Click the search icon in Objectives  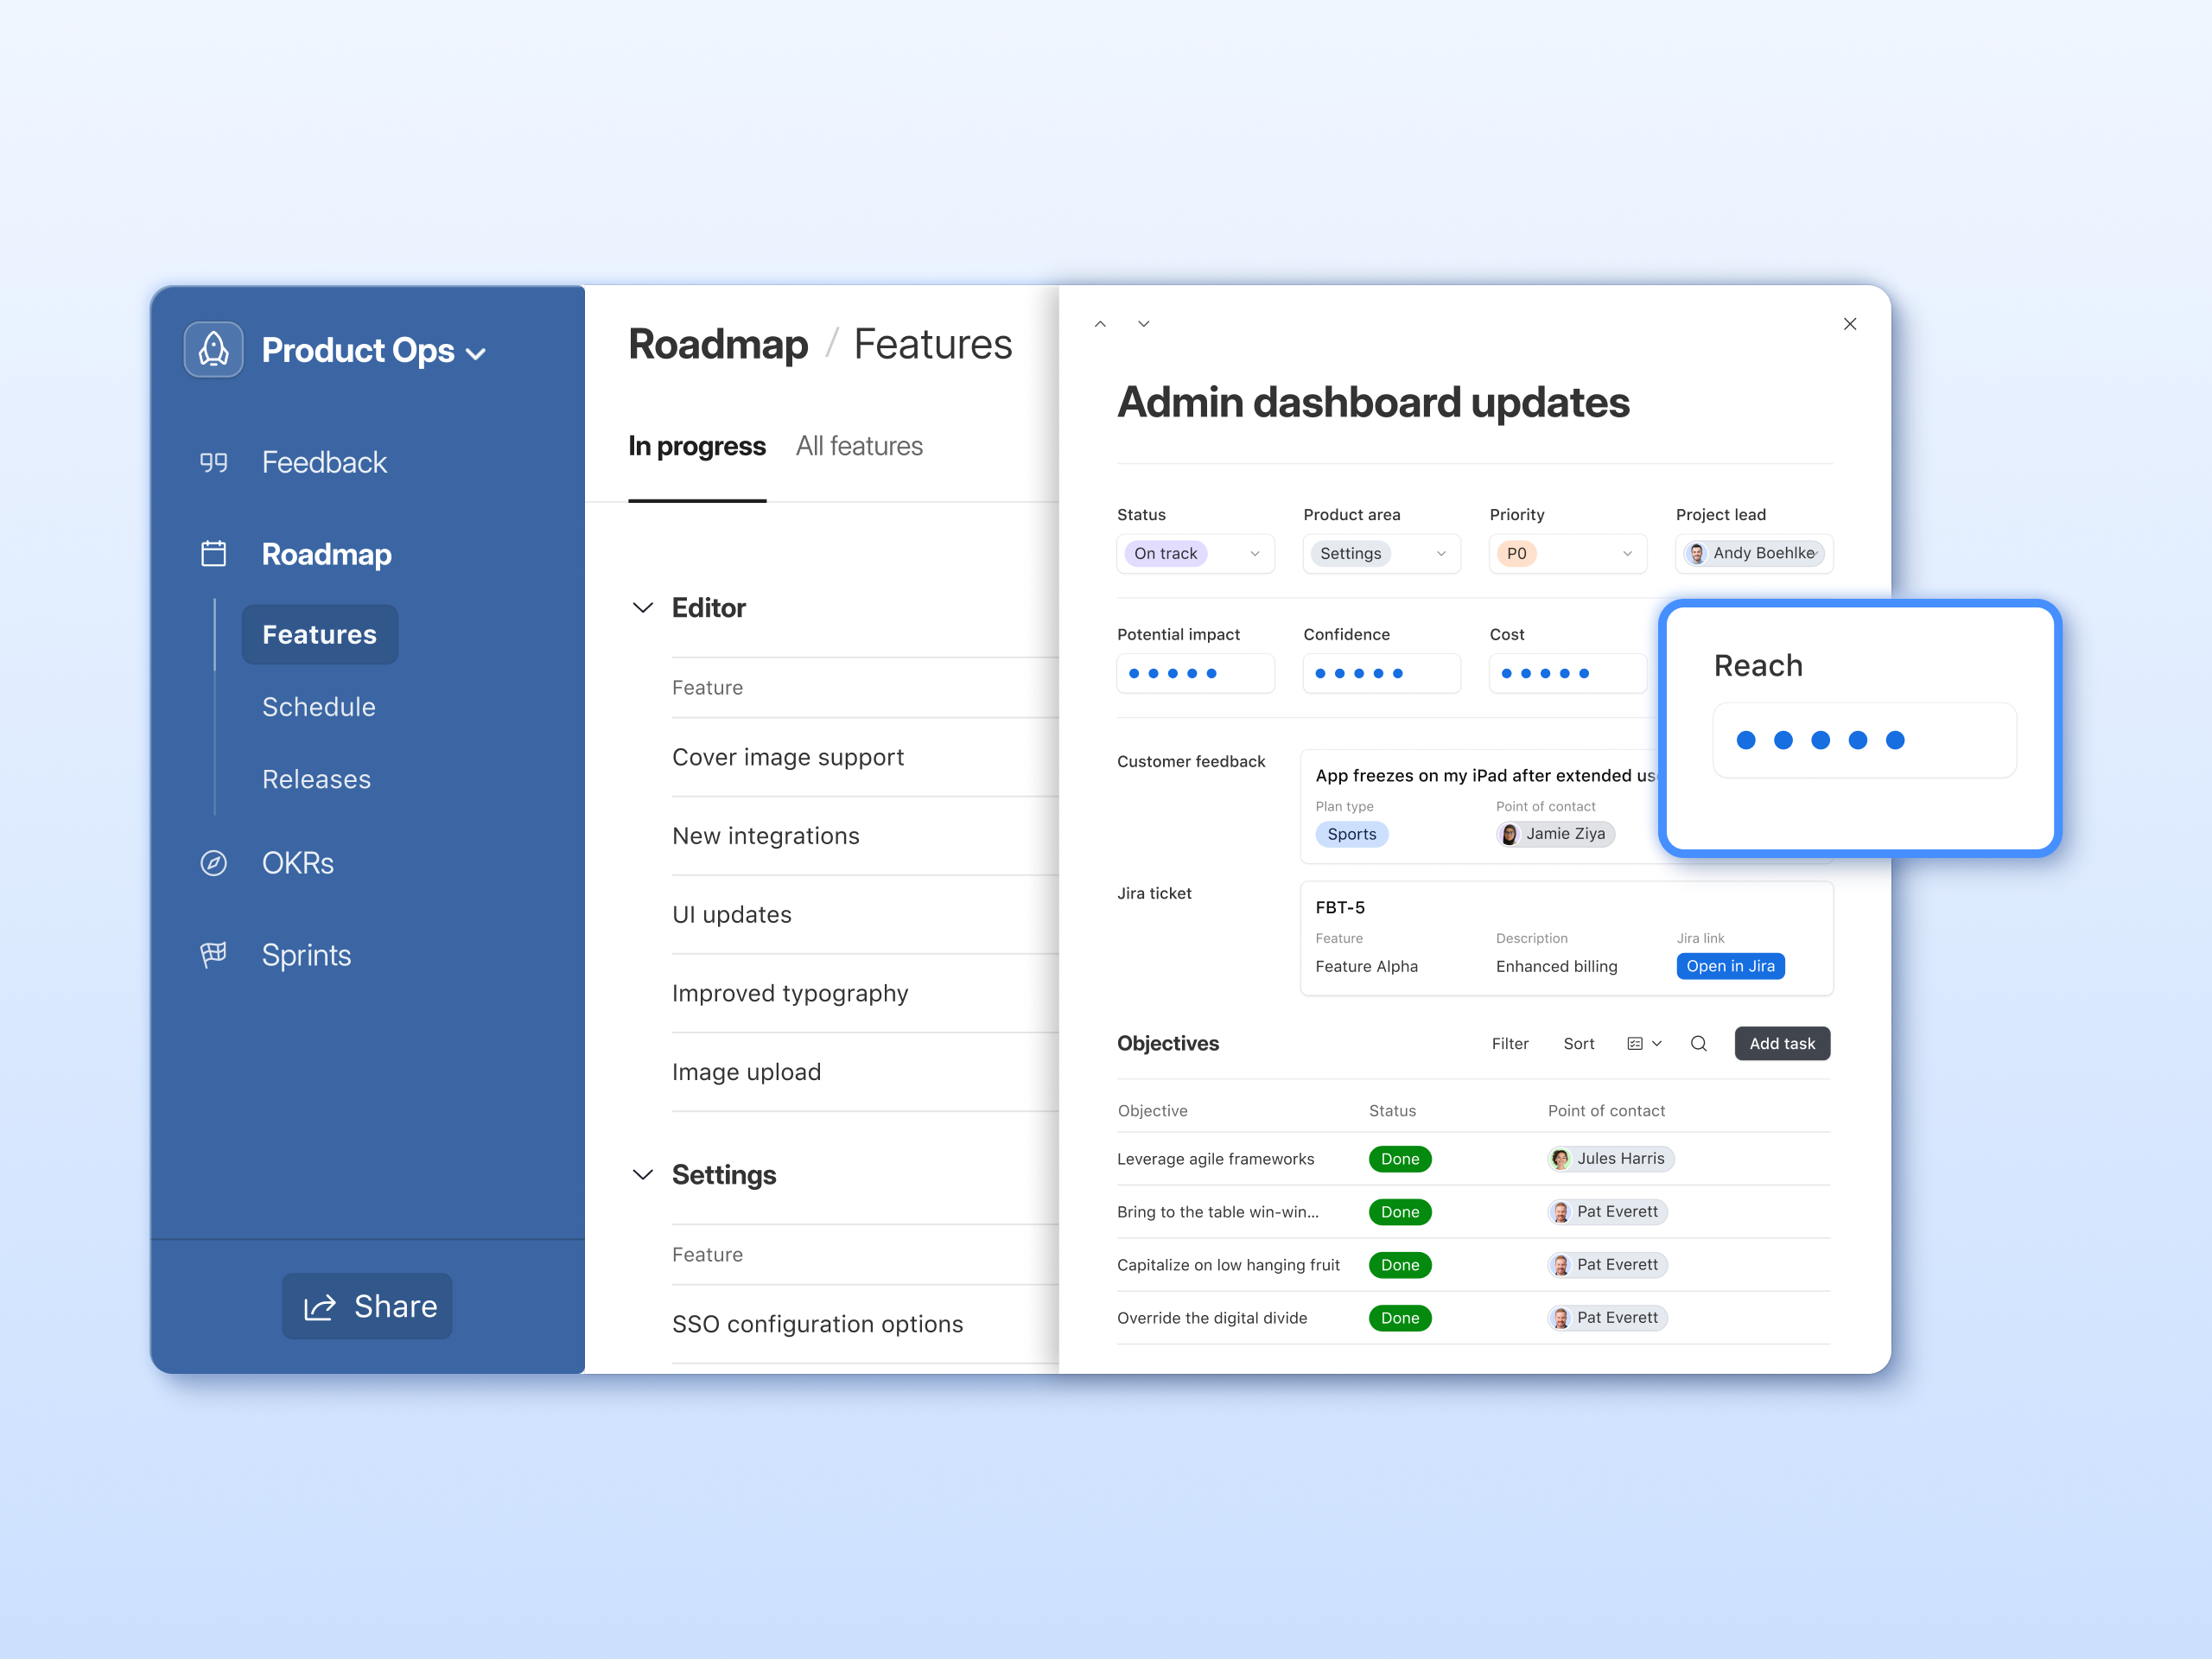coord(1698,1043)
